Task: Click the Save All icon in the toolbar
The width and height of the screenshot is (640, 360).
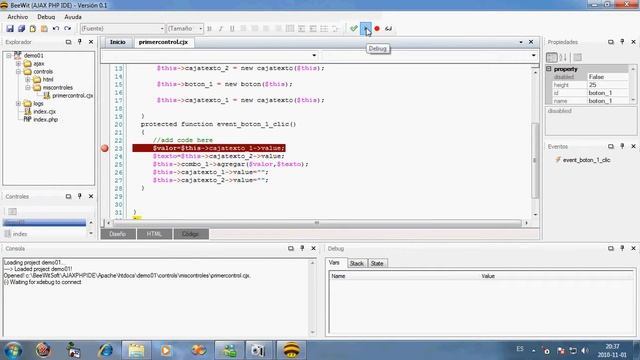Action: 21,29
